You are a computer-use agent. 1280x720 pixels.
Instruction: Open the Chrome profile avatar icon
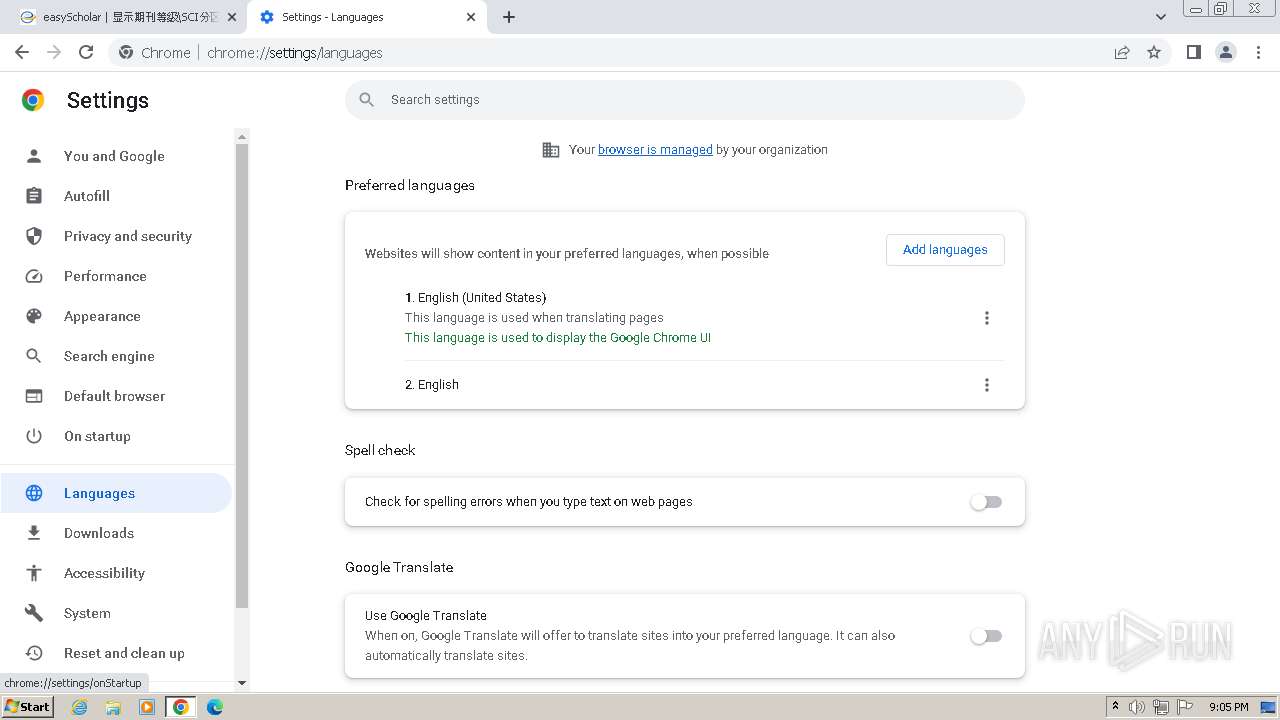1225,52
